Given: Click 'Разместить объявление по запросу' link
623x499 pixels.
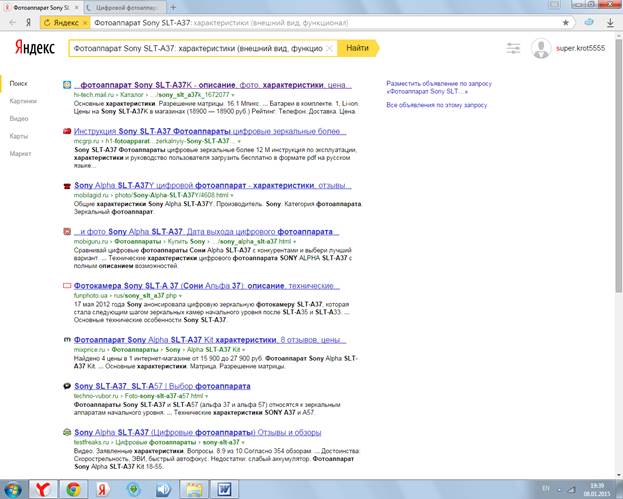Looking at the screenshot, I should coord(439,87).
